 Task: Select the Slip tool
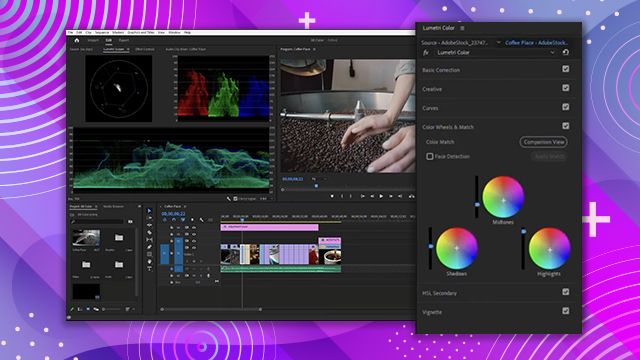coord(149,240)
